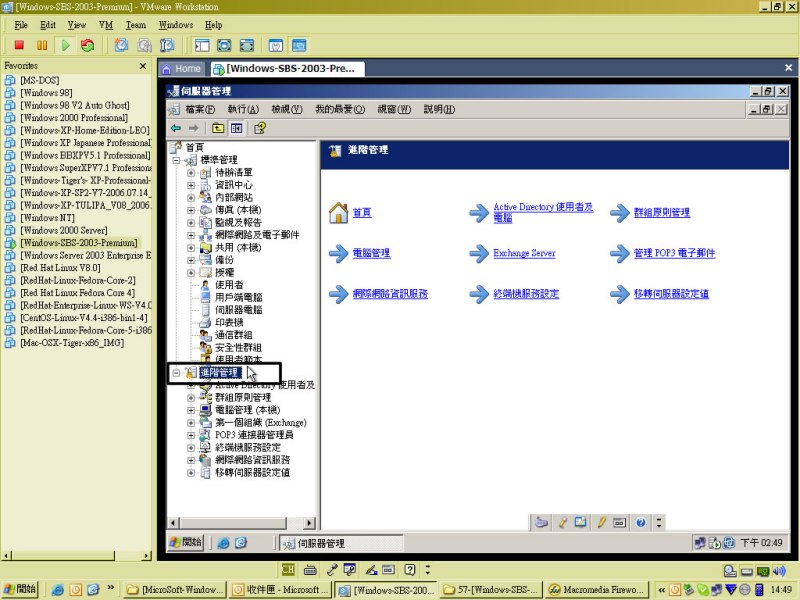Expand the 資訊中心 tree node
The height and width of the screenshot is (600, 800).
(191, 185)
